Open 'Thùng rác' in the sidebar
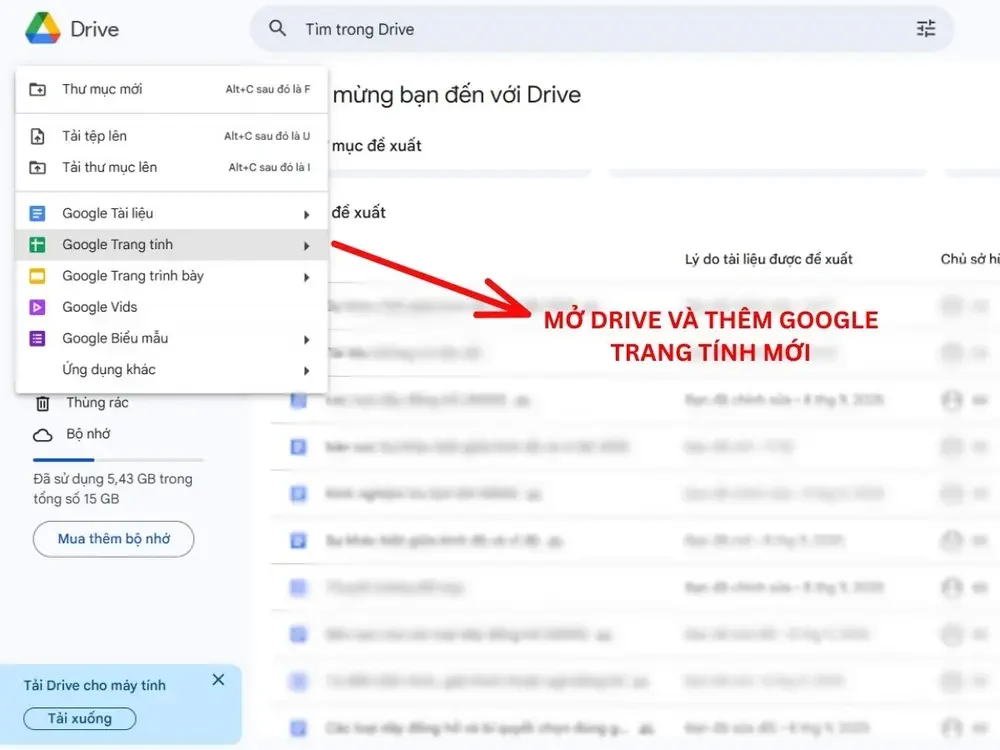The image size is (1000, 750). 97,403
